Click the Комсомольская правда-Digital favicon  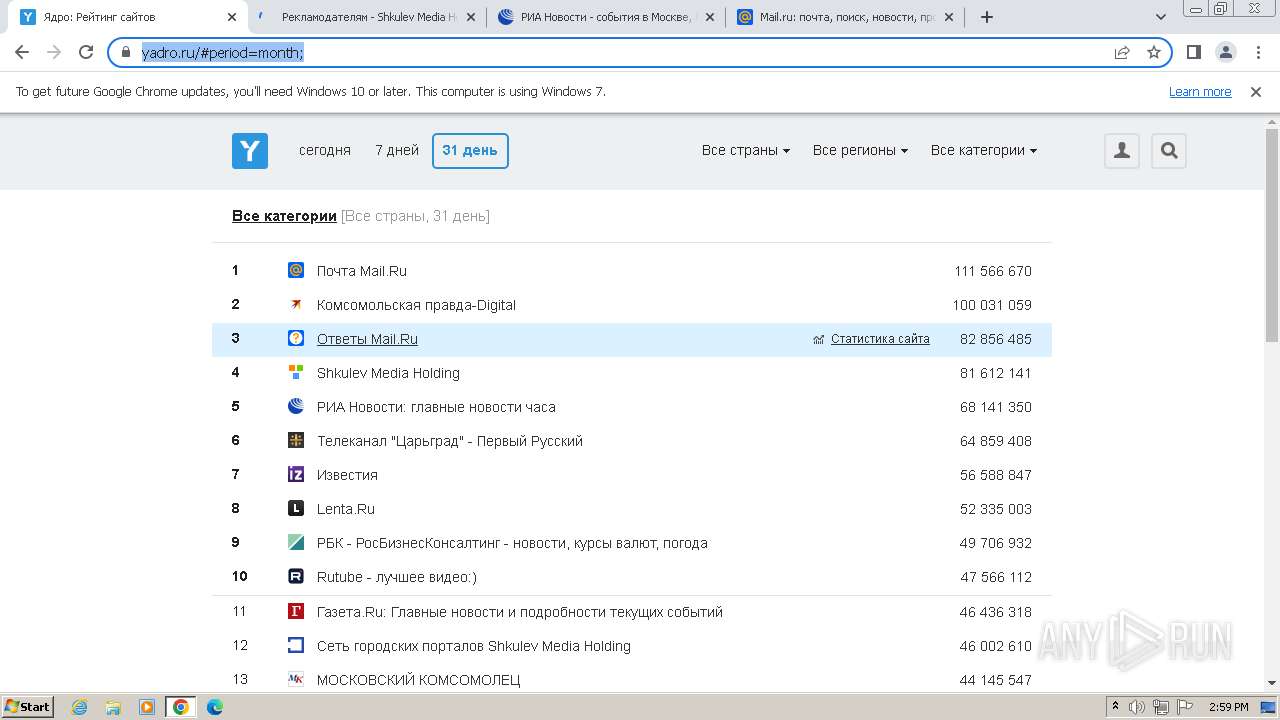tap(296, 304)
